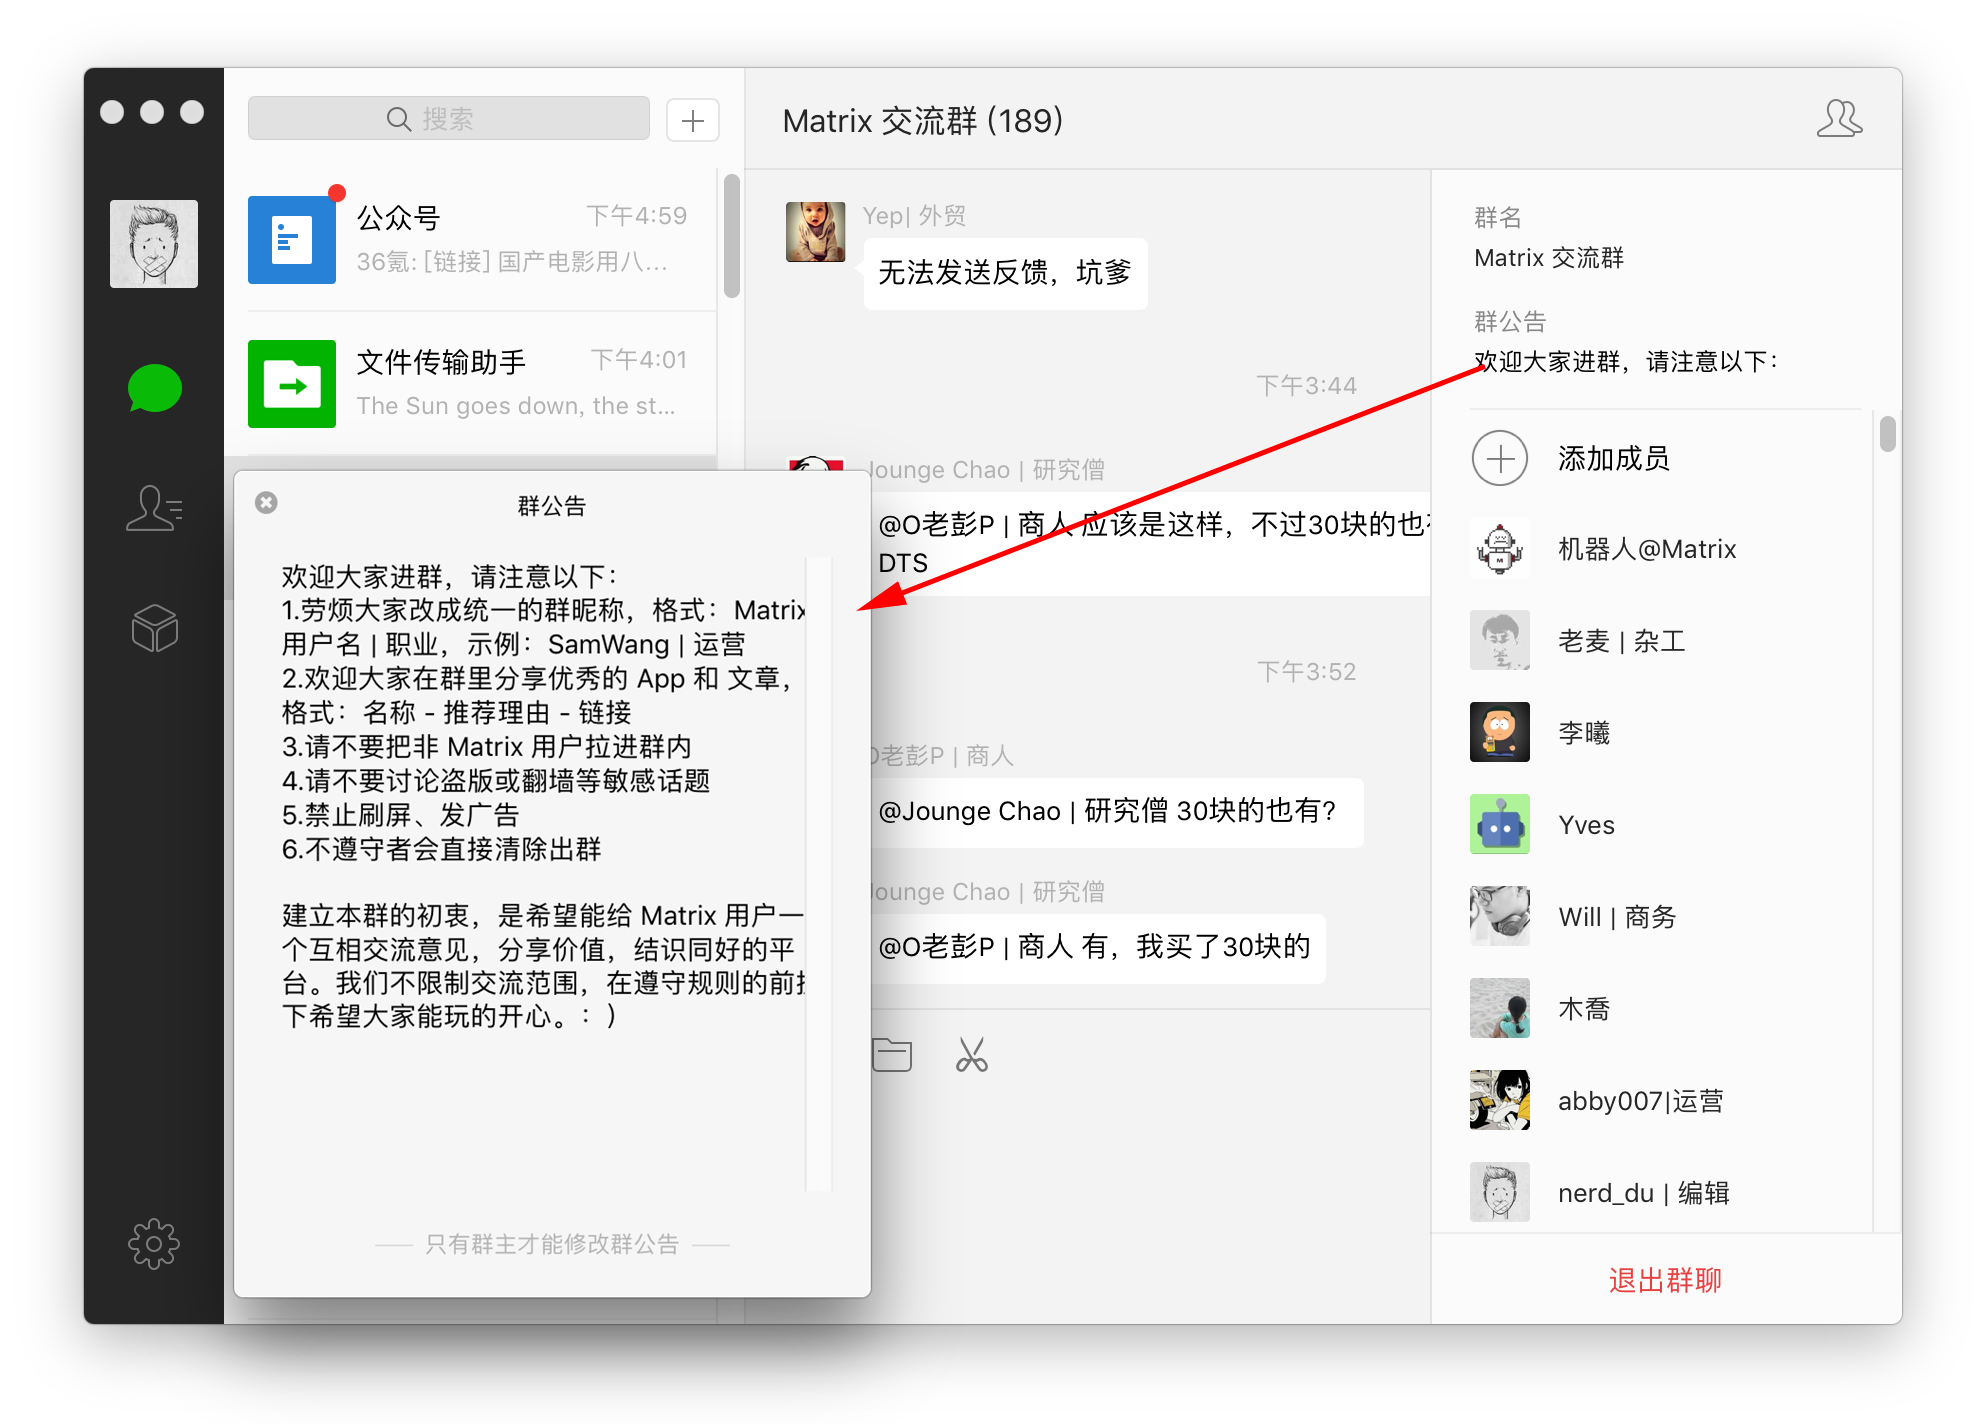The width and height of the screenshot is (1986, 1424).
Task: Close the 群公告 popup
Action: [x=266, y=503]
